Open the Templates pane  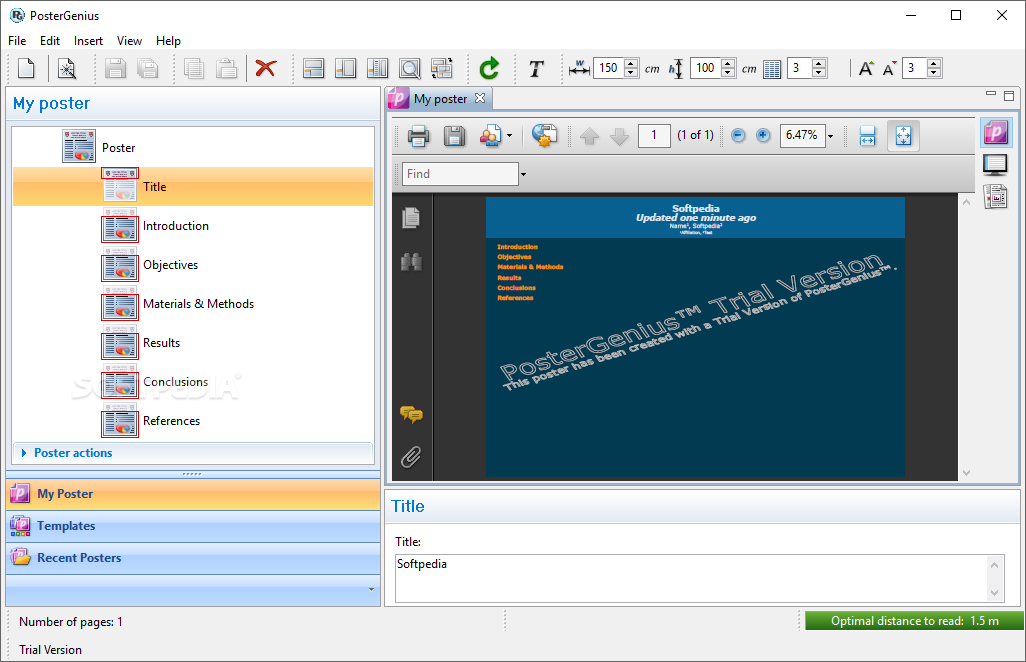point(193,526)
